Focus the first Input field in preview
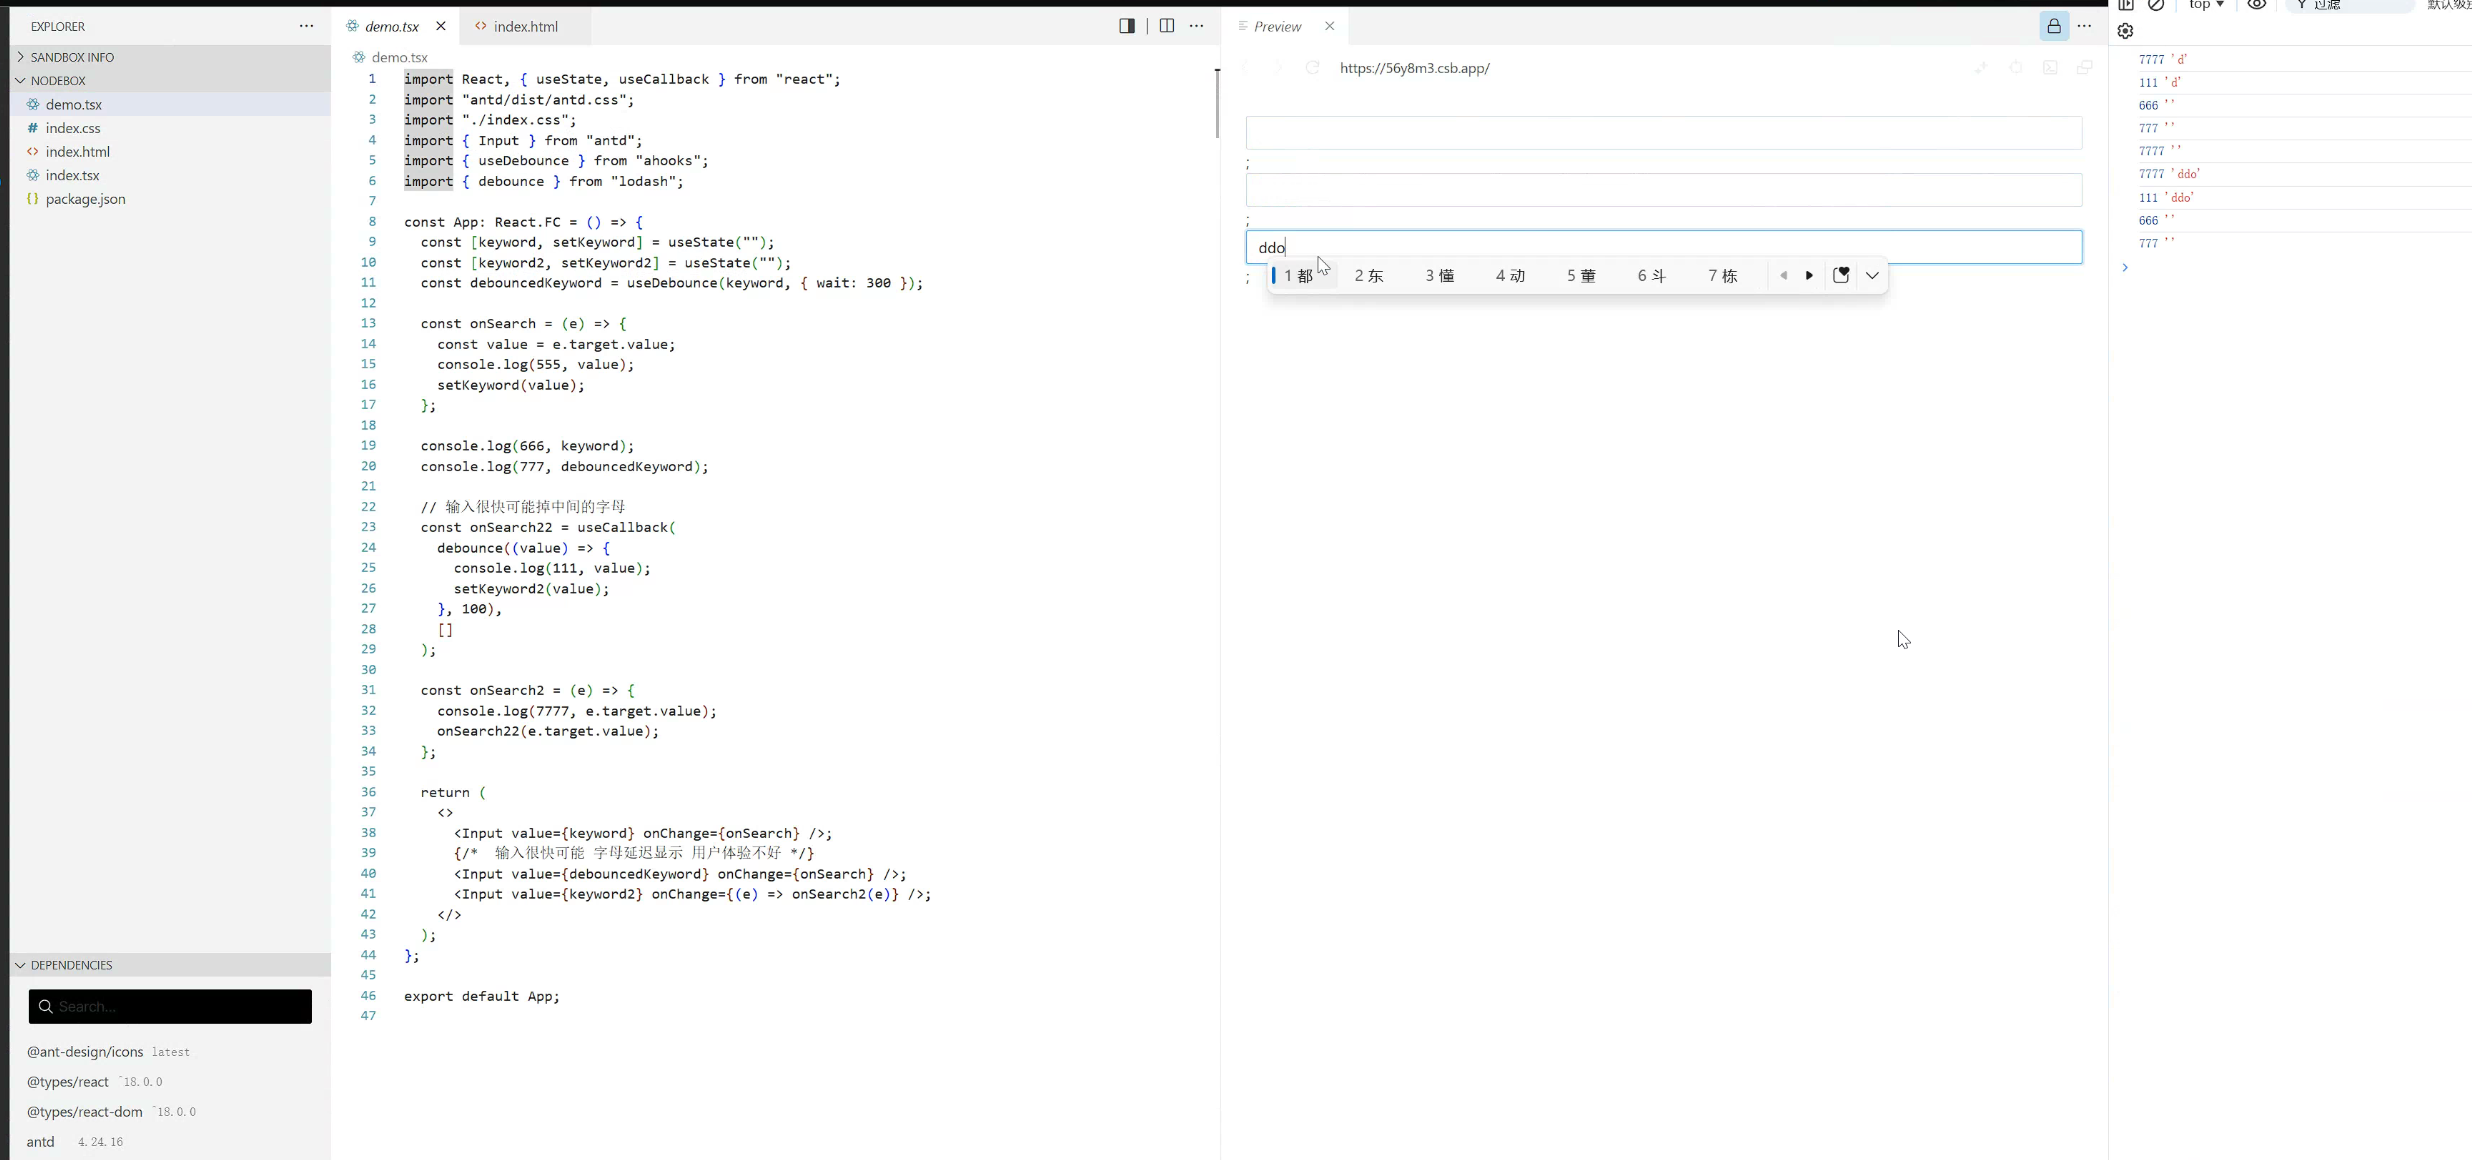2472x1160 pixels. click(1664, 133)
